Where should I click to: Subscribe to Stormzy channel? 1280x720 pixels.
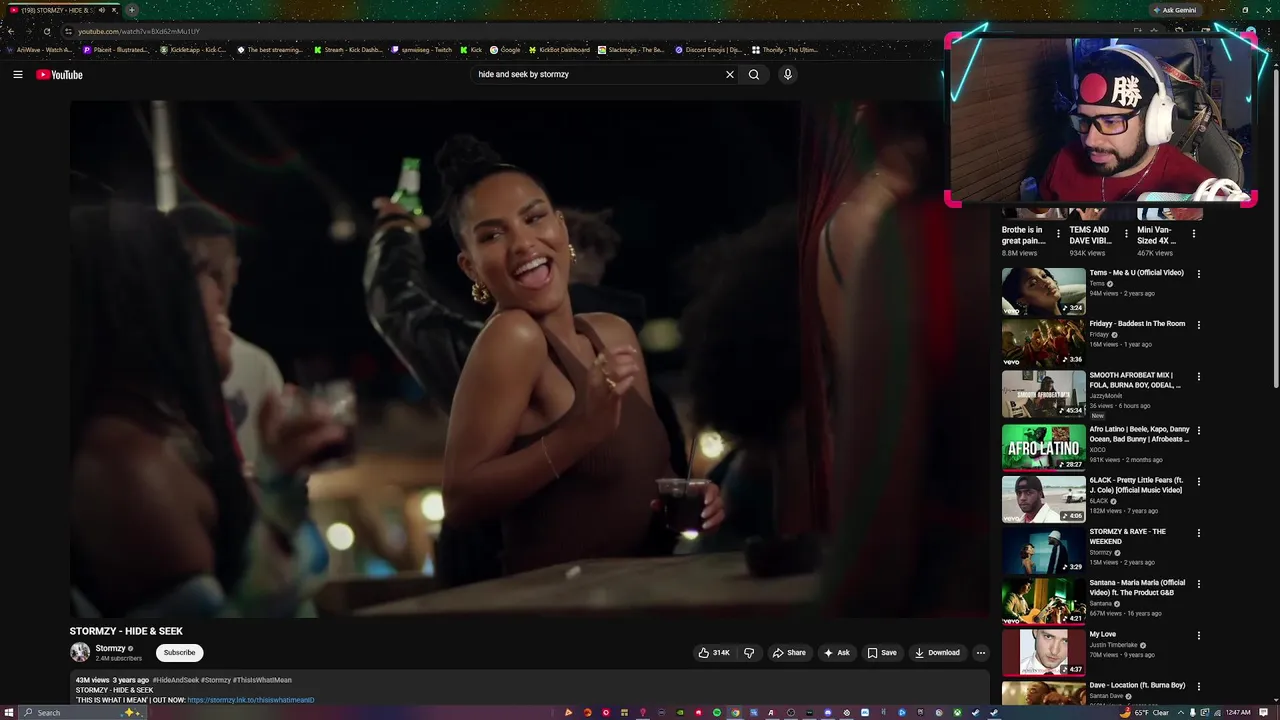(x=180, y=653)
